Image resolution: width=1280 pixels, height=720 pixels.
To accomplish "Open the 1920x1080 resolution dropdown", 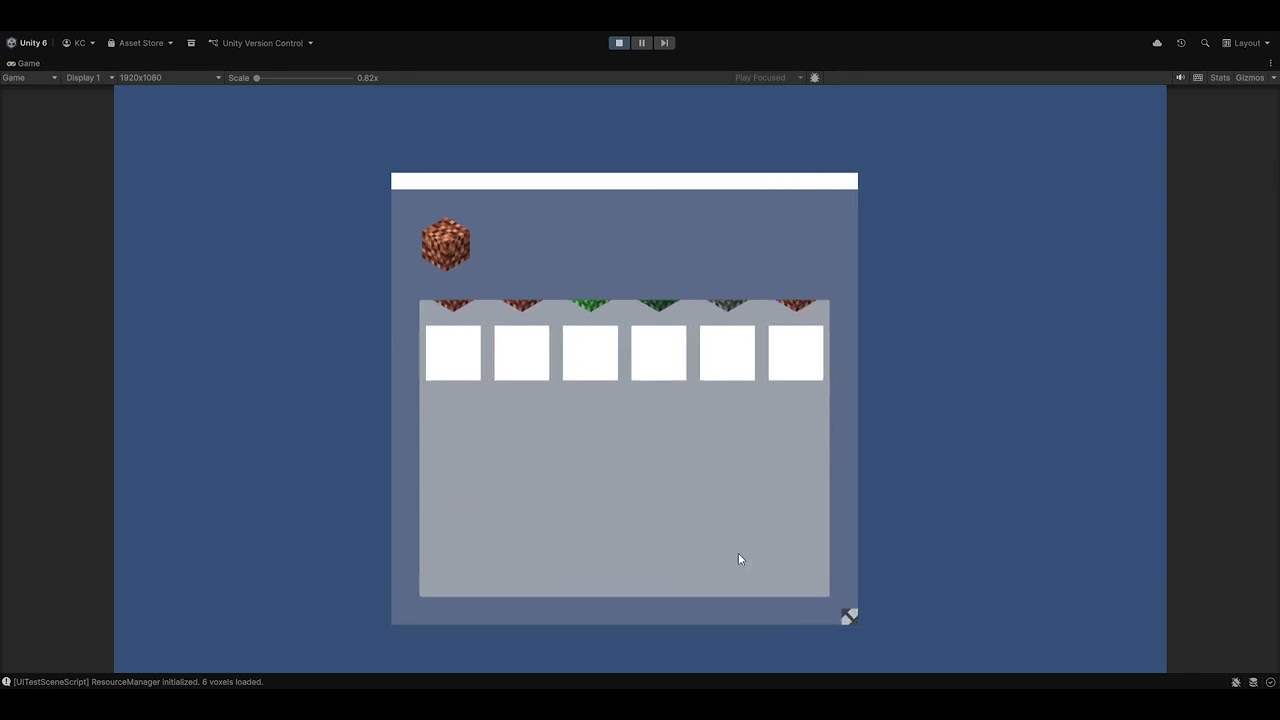I will click(x=170, y=78).
